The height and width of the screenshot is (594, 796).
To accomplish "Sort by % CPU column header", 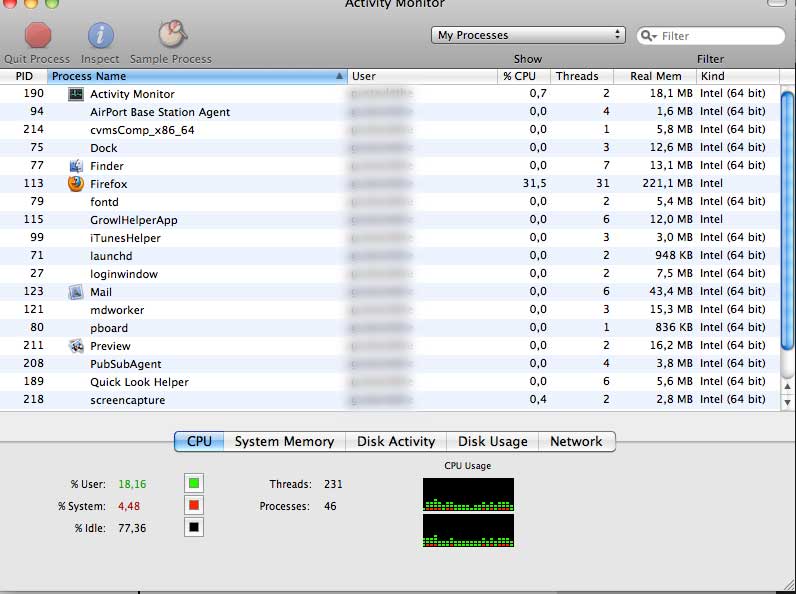I will (x=524, y=76).
